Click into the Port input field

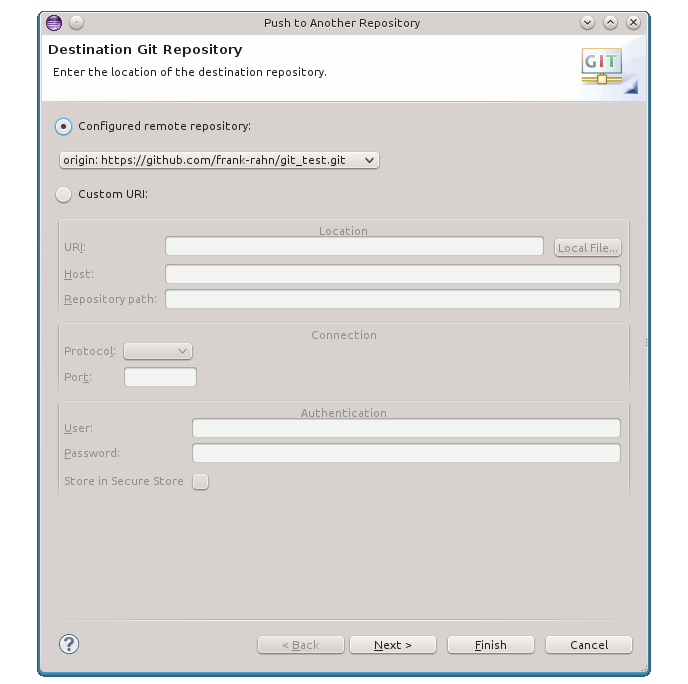161,377
